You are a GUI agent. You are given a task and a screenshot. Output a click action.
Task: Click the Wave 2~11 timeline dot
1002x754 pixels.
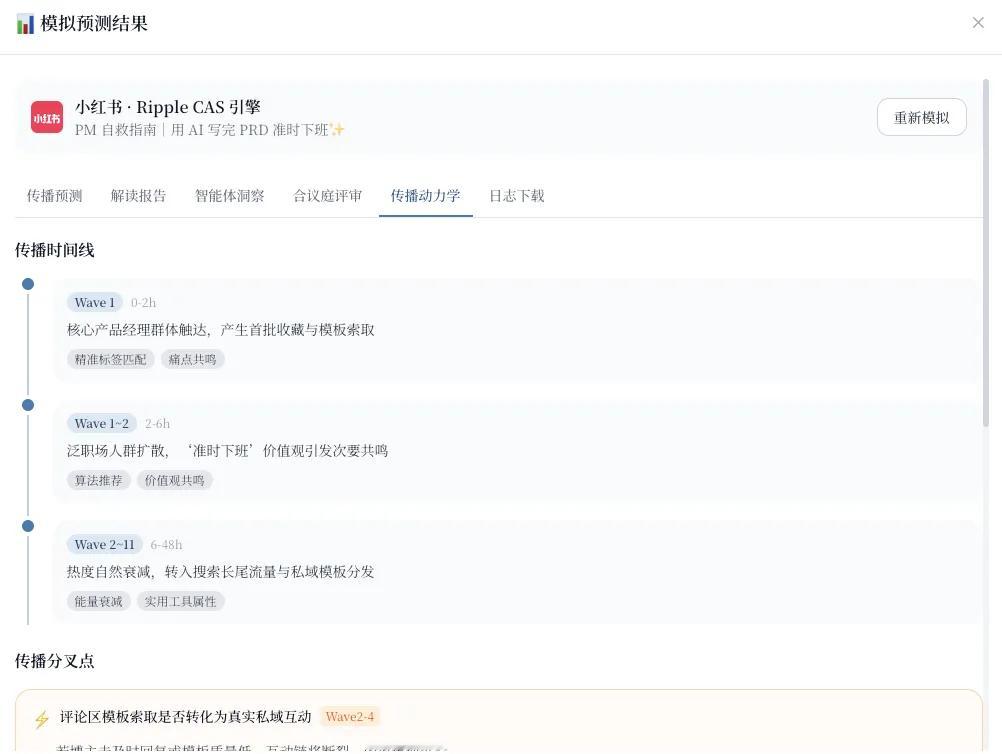pyautogui.click(x=28, y=526)
